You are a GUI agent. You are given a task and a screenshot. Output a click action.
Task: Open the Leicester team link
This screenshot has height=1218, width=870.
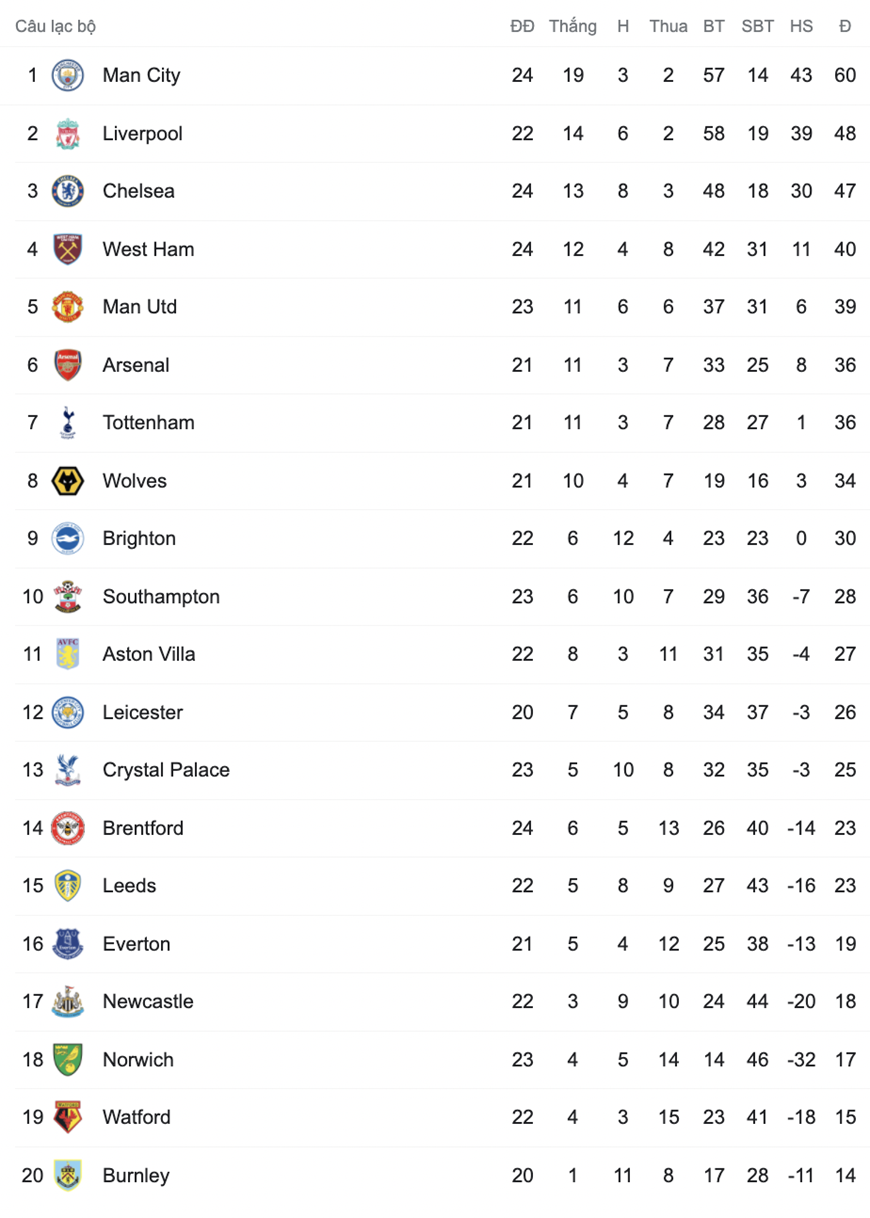pos(143,712)
